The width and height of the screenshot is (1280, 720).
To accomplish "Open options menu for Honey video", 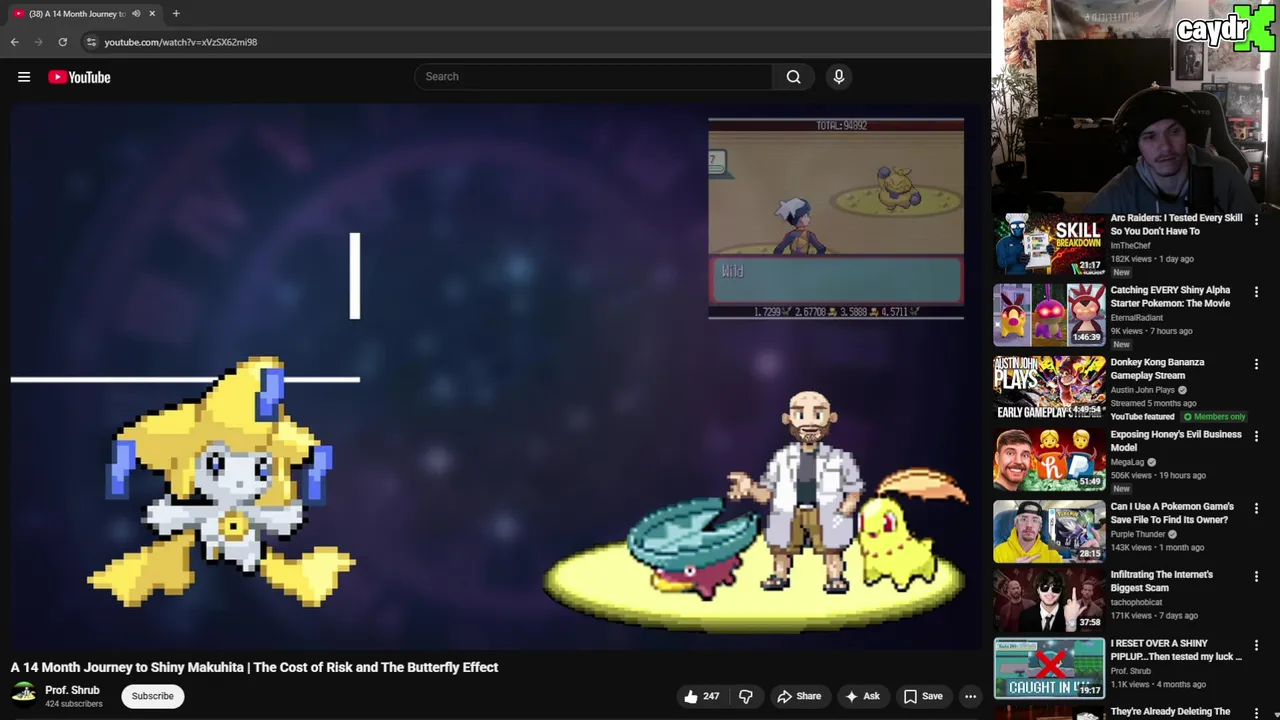I will point(1256,436).
